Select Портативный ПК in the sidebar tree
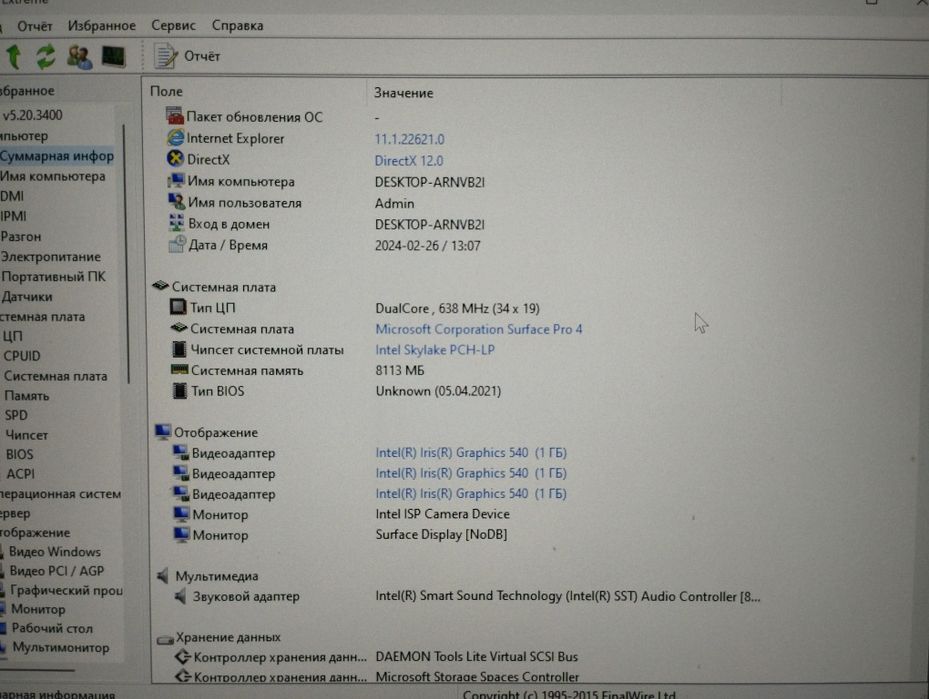The width and height of the screenshot is (929, 699). (53, 277)
